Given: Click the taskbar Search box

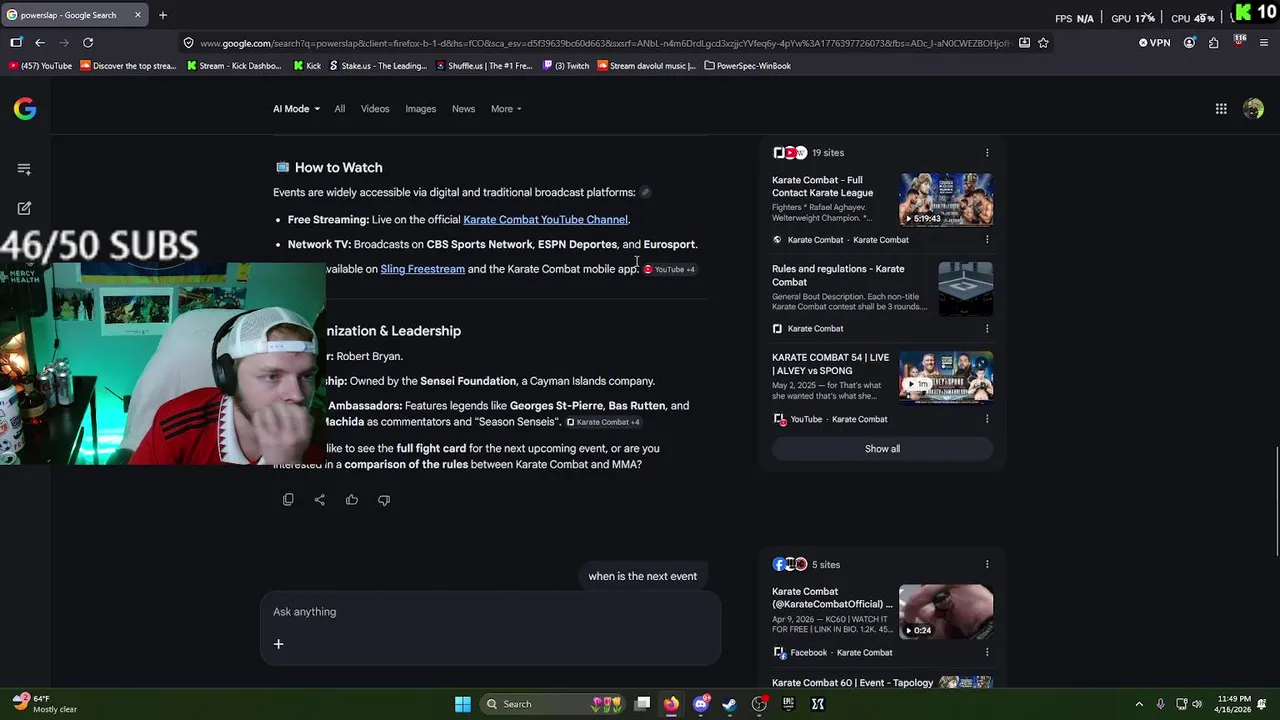Looking at the screenshot, I should [x=554, y=704].
